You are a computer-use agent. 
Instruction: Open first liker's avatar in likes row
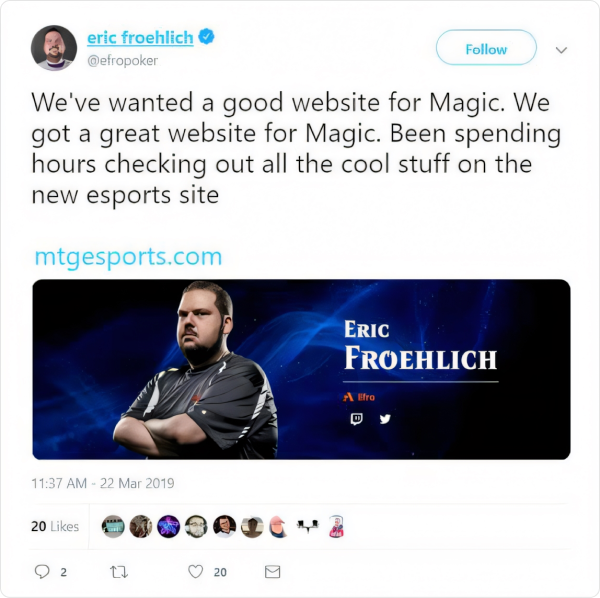point(113,526)
